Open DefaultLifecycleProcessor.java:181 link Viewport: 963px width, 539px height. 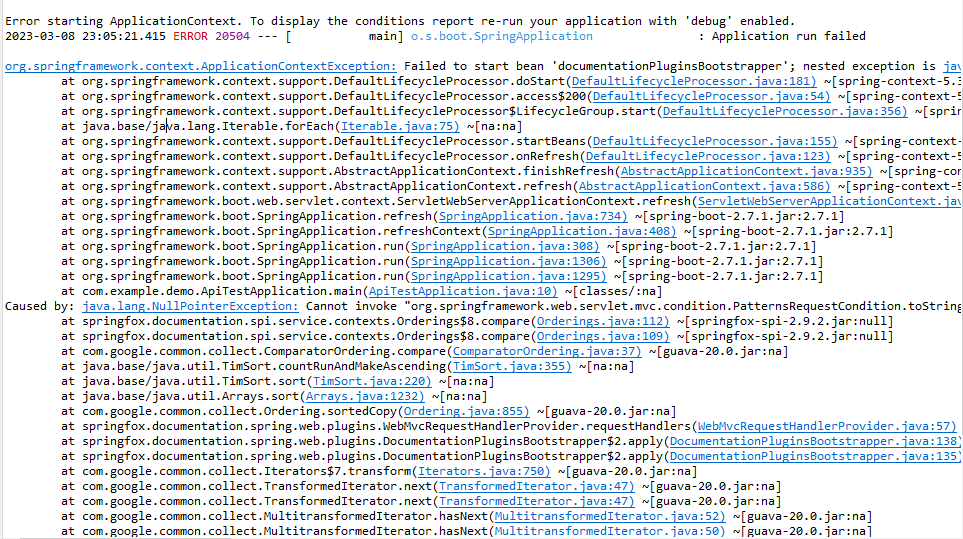tap(693, 81)
